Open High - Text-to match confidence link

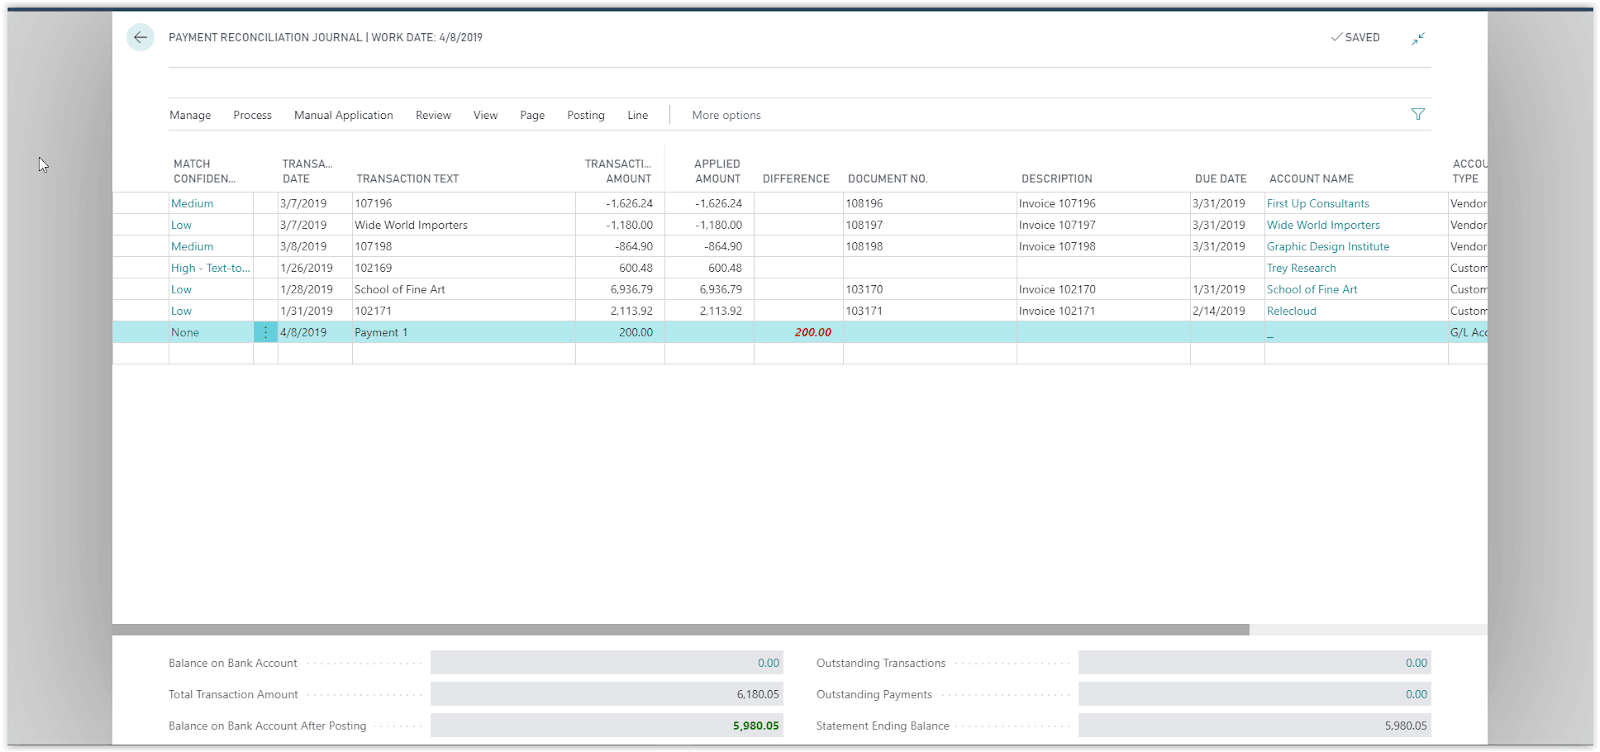211,268
